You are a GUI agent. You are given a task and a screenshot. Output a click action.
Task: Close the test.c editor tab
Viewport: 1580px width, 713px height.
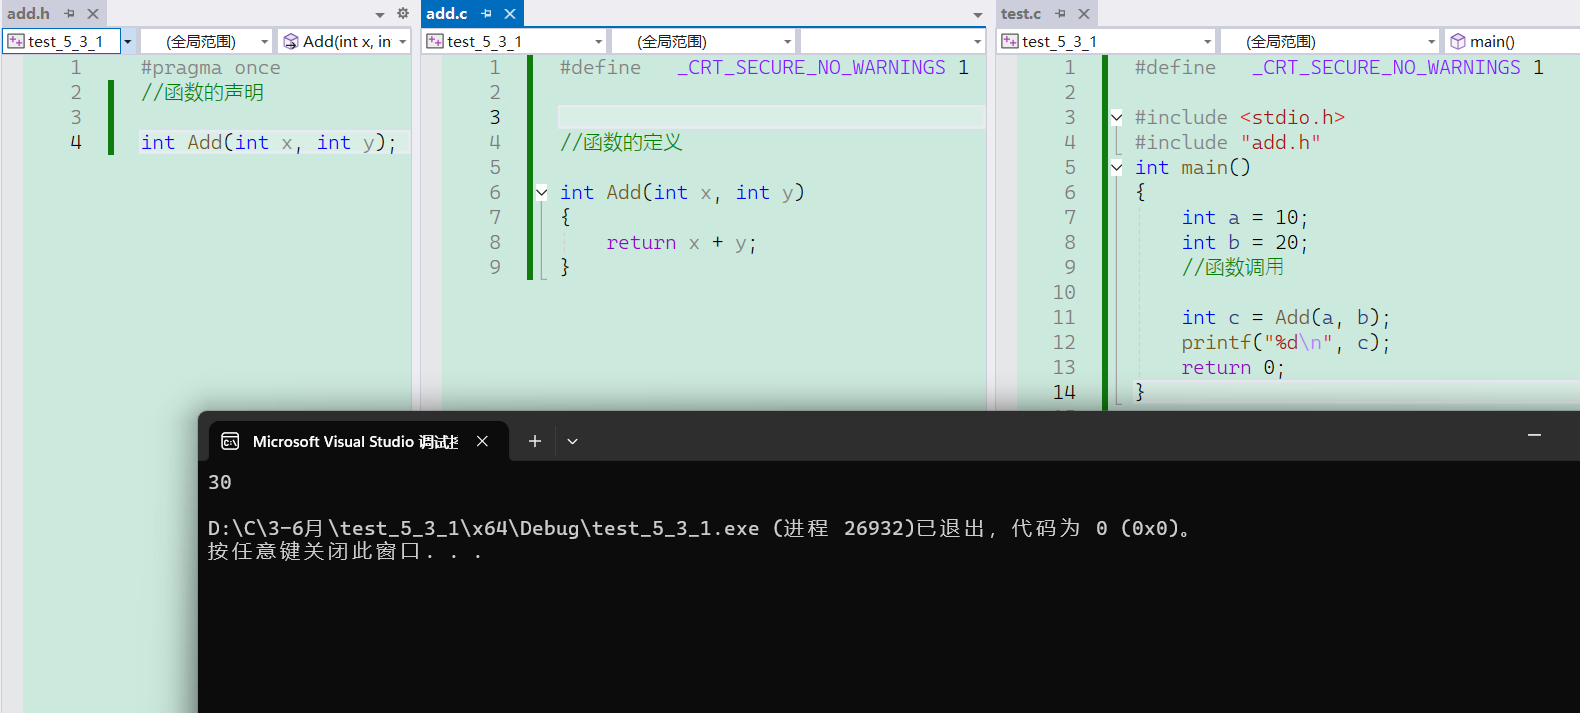pyautogui.click(x=1084, y=14)
